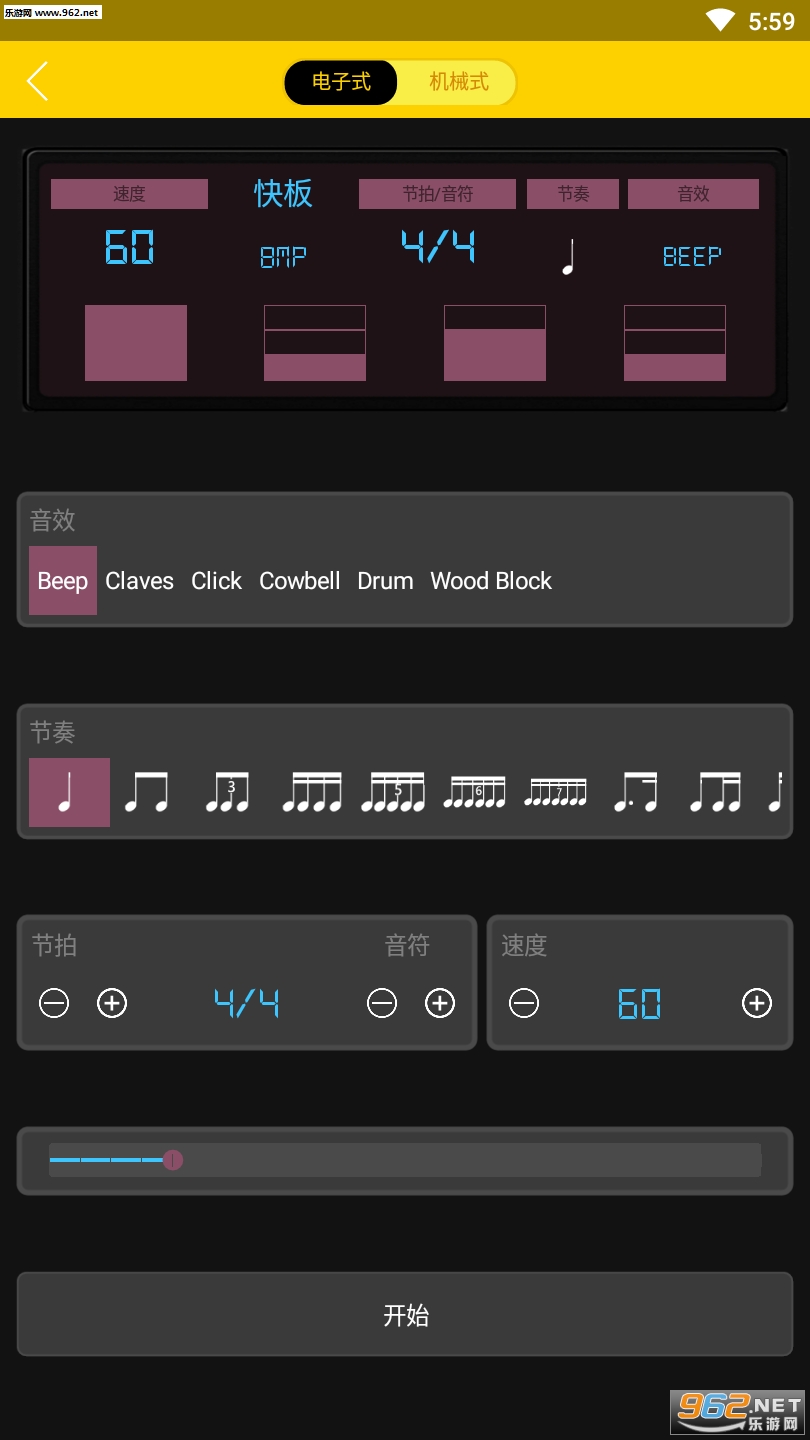Select the septuplet rhythm pattern
The image size is (810, 1440).
tap(556, 792)
